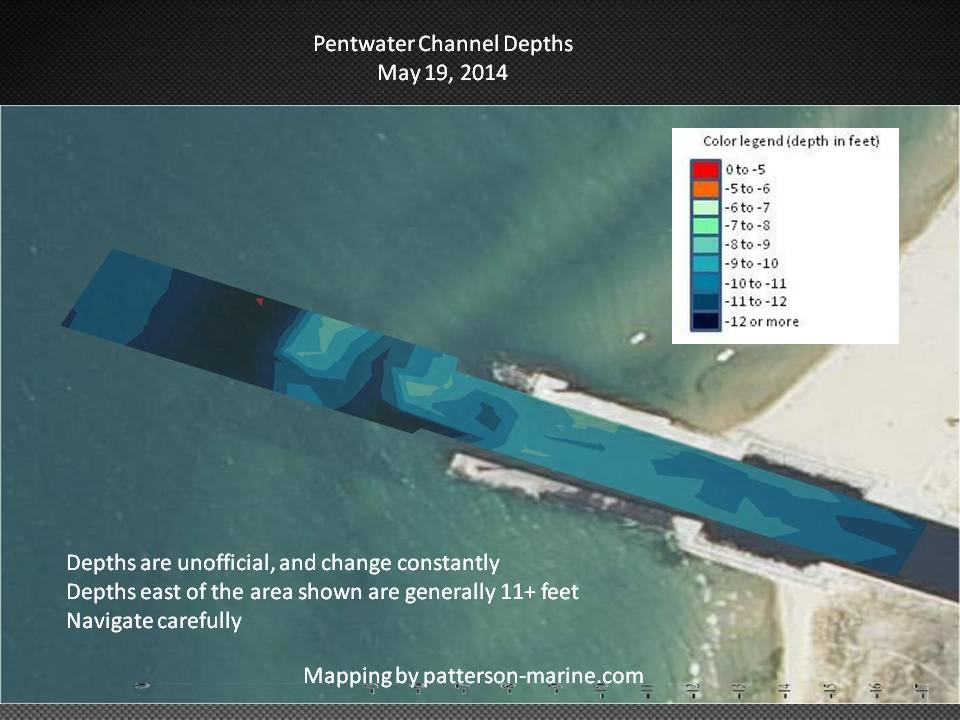
Task: Select the -9 to -10 legend color box
Action: pyautogui.click(x=703, y=264)
